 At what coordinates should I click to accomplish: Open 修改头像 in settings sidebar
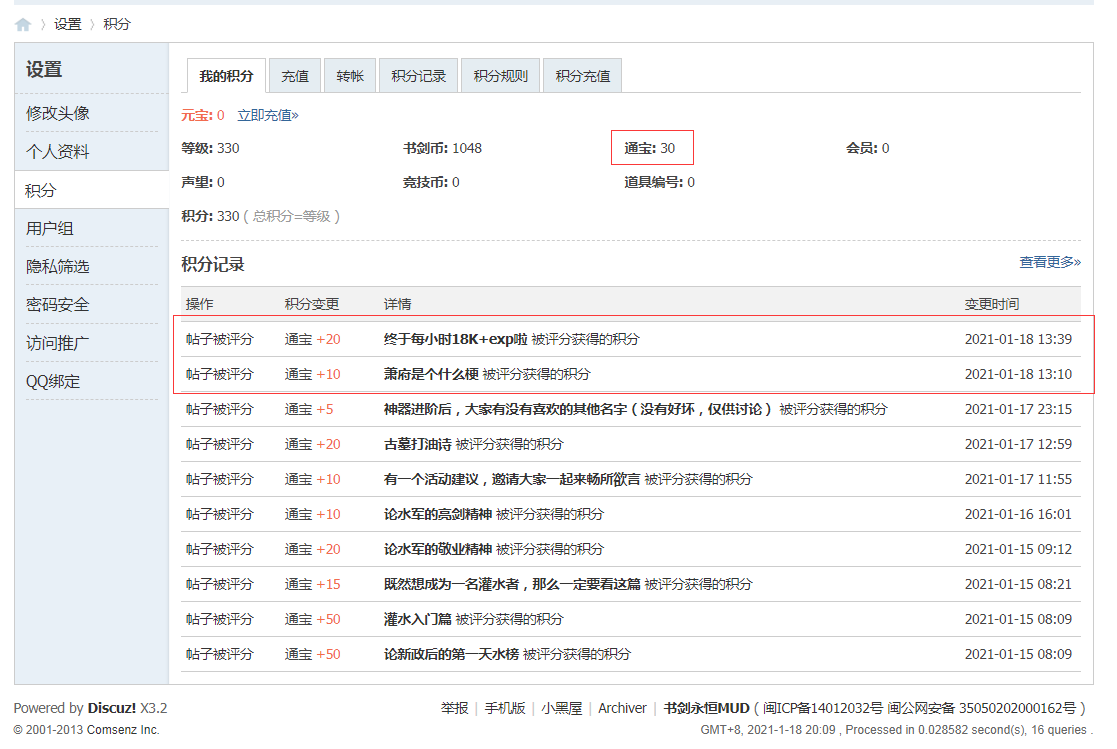(x=58, y=113)
